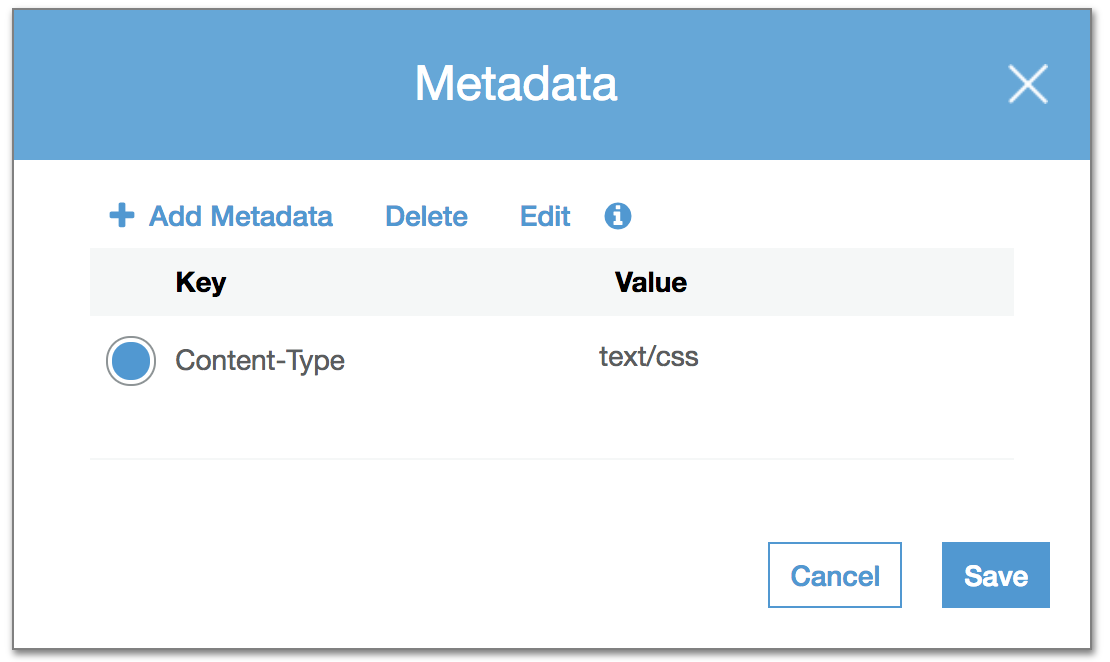Save the metadata changes
The height and width of the screenshot is (662, 1110).
pyautogui.click(x=995, y=575)
